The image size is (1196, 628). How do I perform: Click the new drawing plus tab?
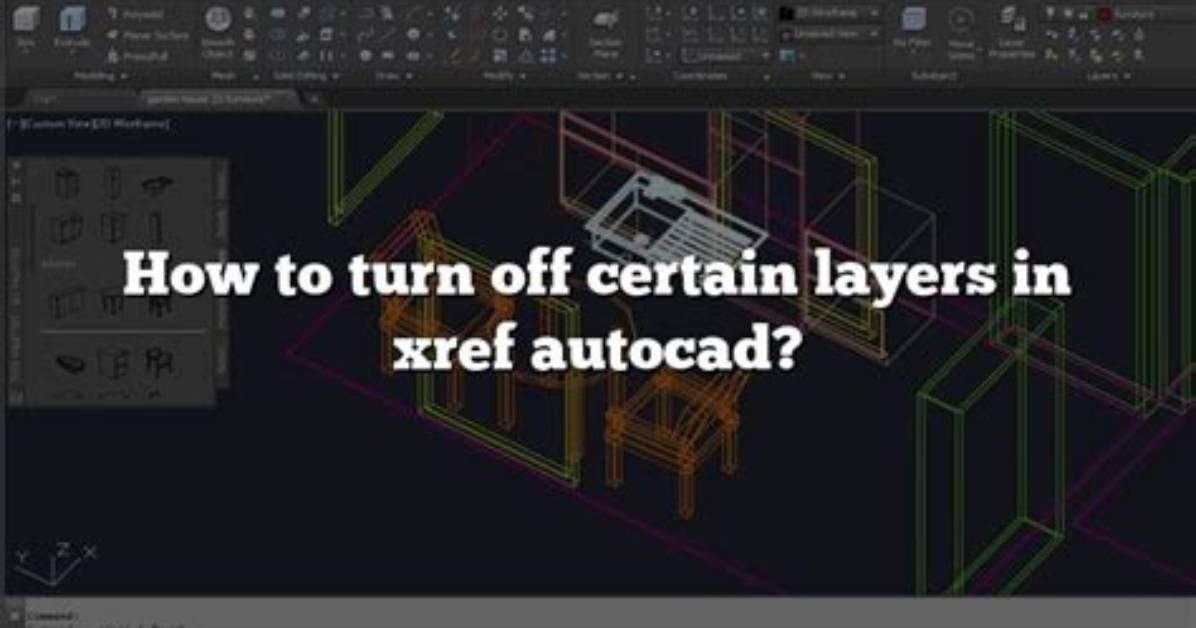(313, 99)
